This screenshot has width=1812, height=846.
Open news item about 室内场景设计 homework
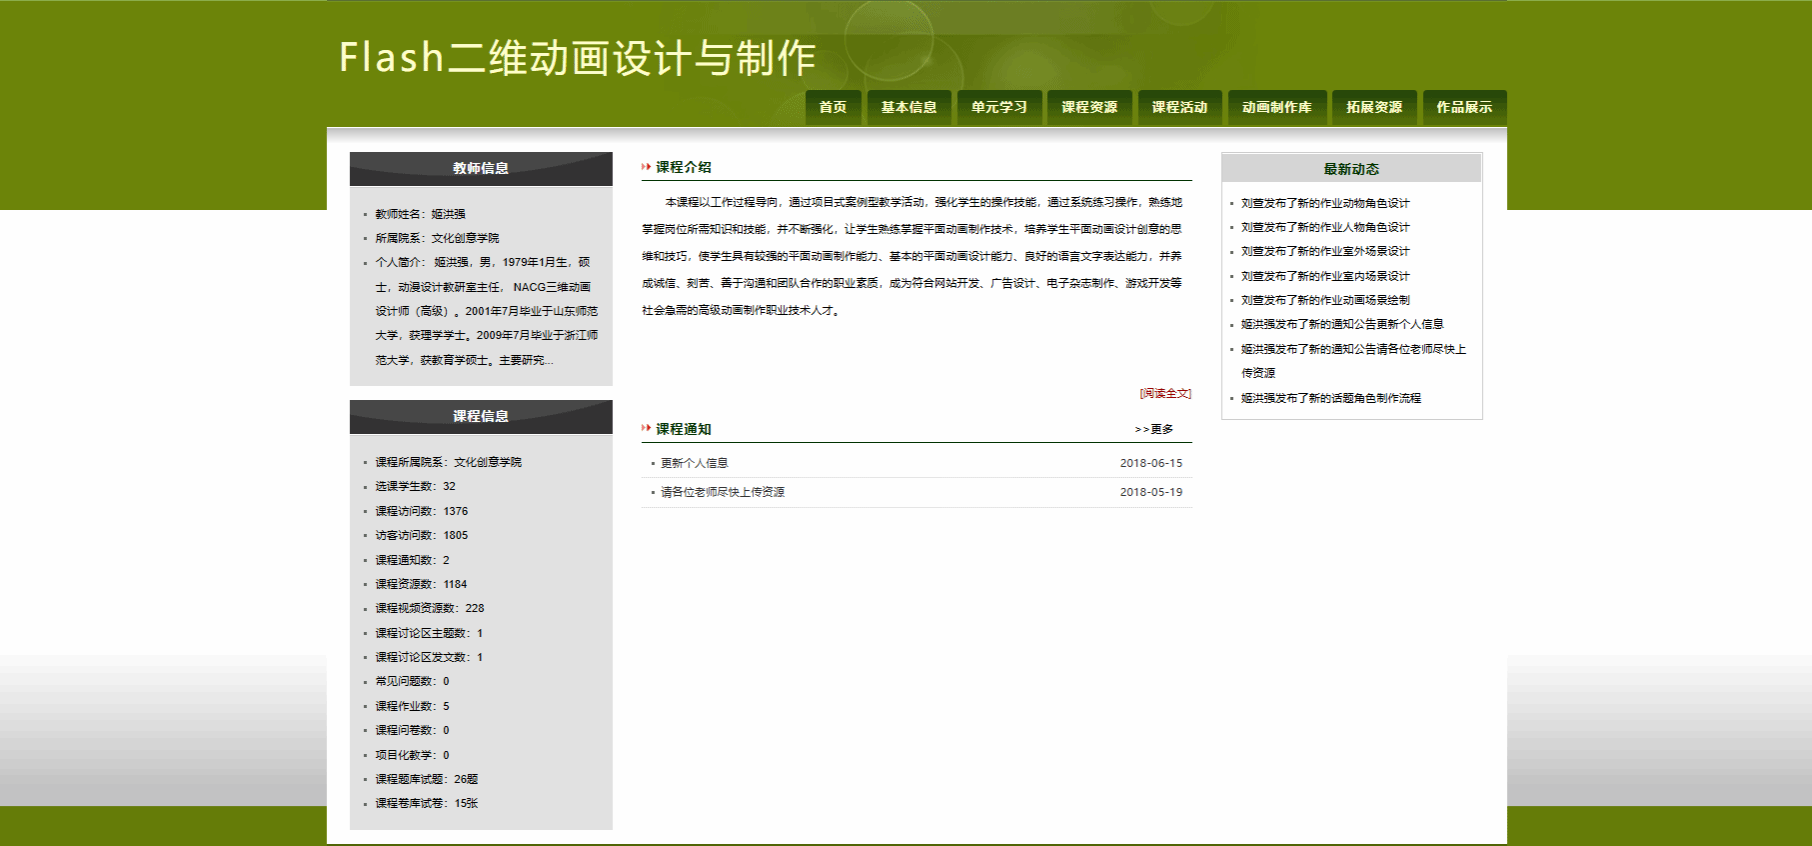click(1325, 276)
